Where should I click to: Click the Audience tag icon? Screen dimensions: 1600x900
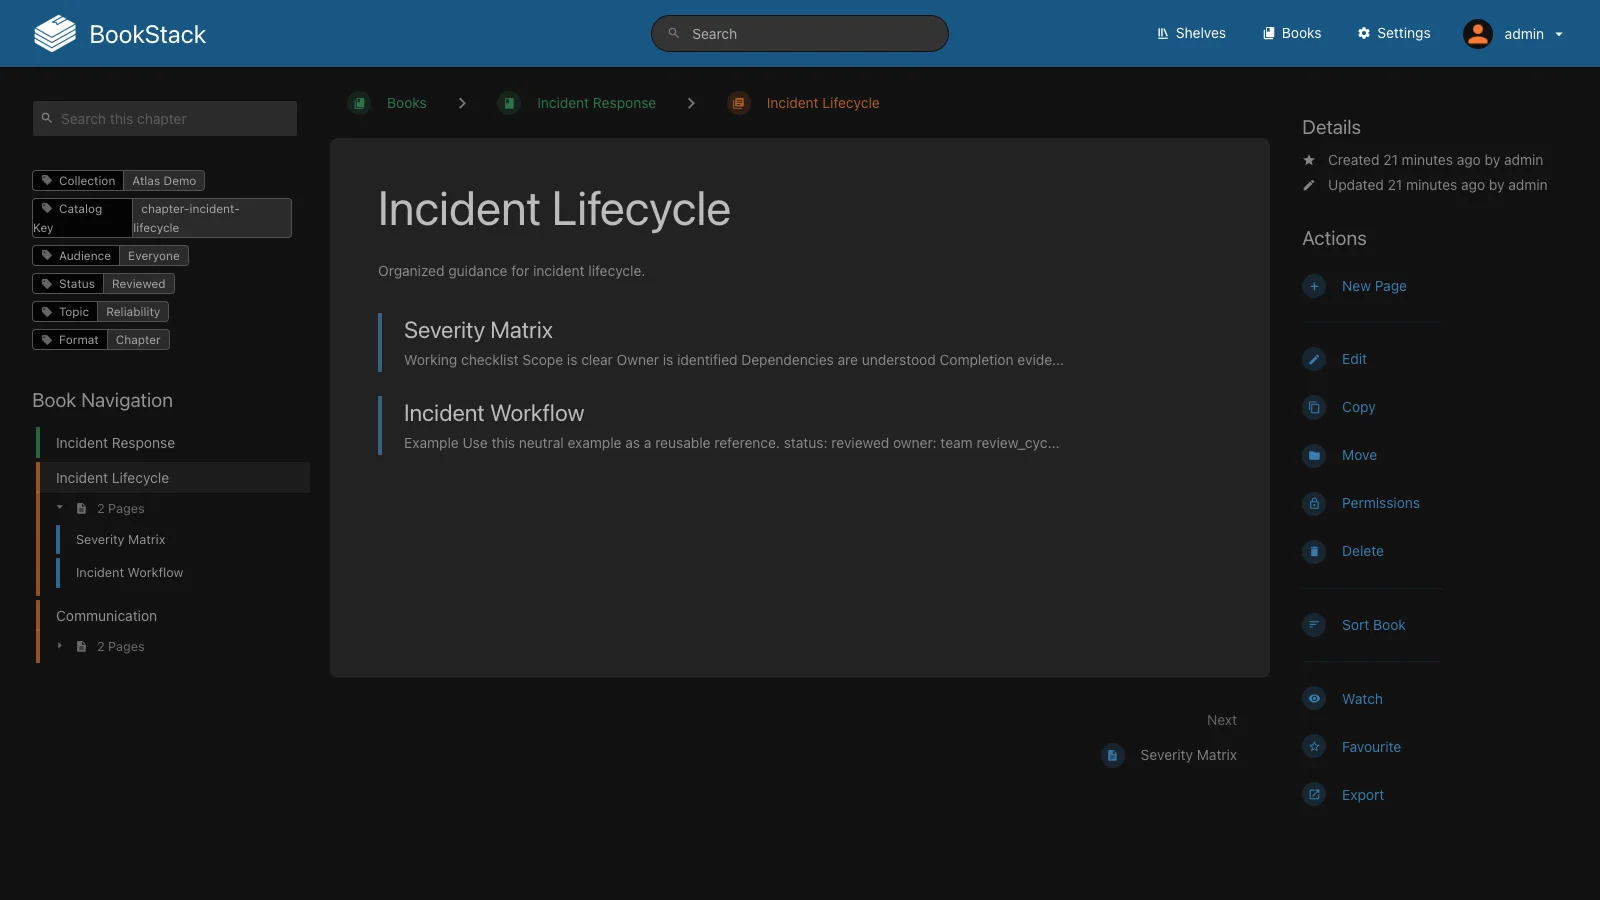(47, 256)
